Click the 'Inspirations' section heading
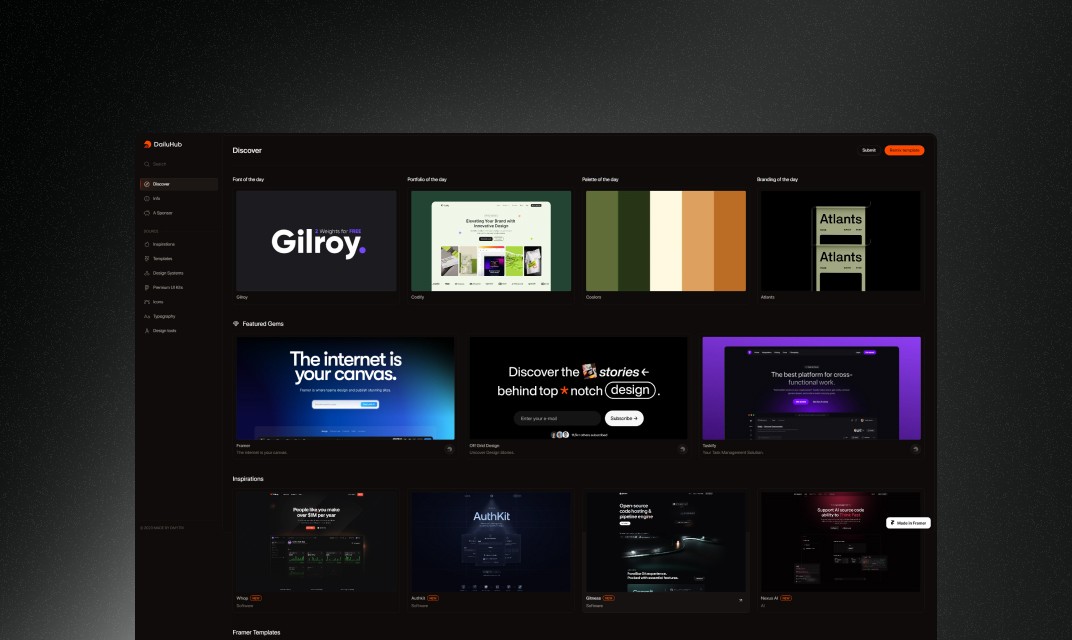 tap(248, 479)
